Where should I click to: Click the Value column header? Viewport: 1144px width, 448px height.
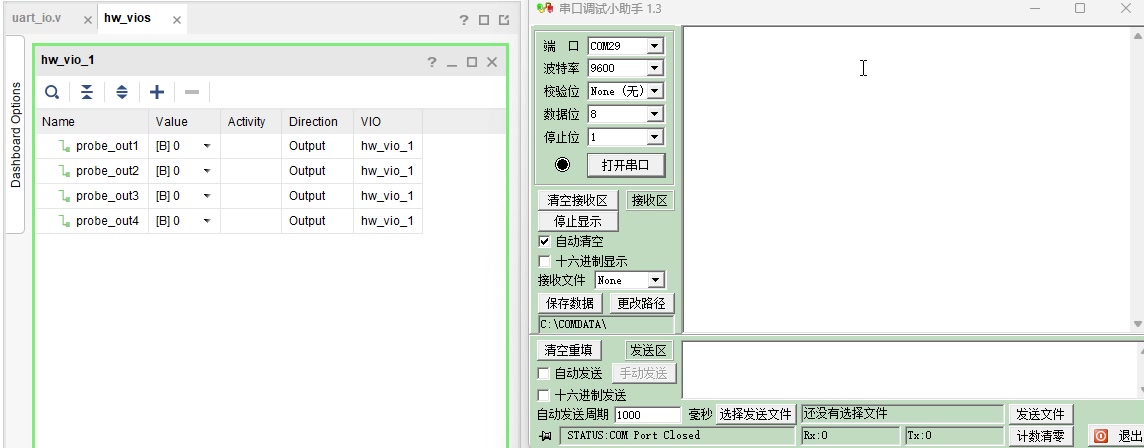171,122
